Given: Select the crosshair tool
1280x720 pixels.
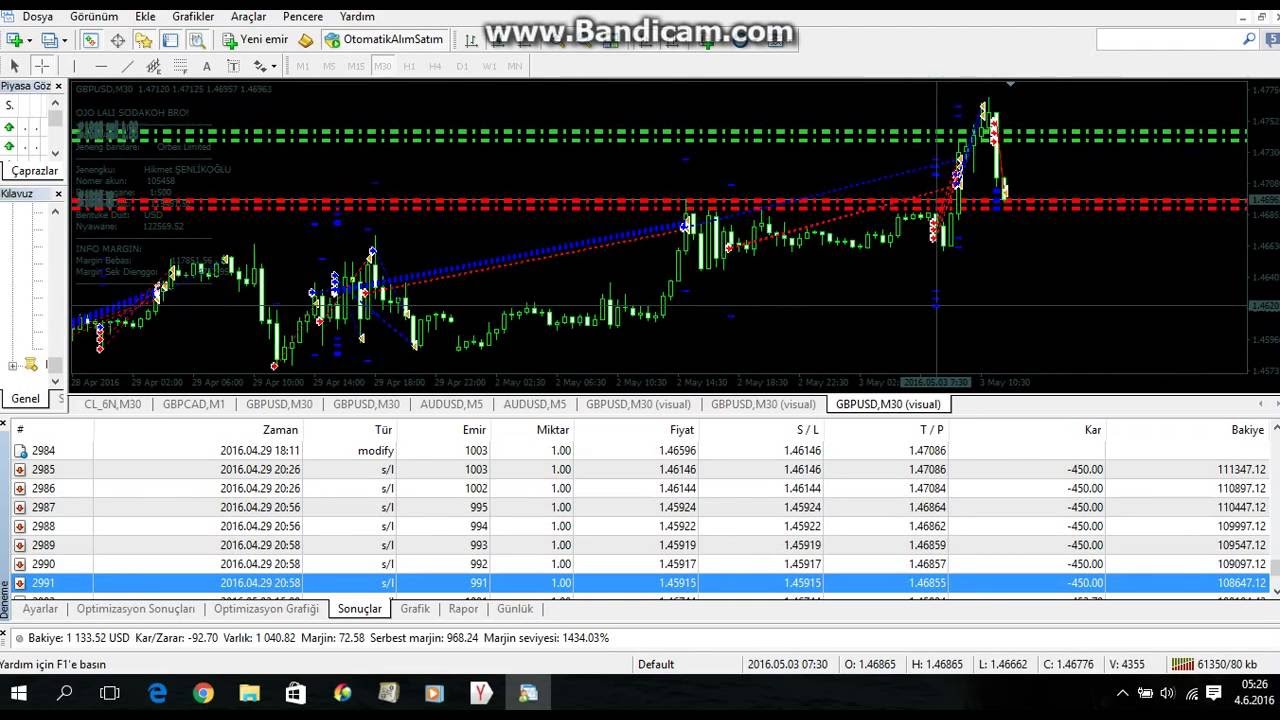Looking at the screenshot, I should pyautogui.click(x=42, y=66).
